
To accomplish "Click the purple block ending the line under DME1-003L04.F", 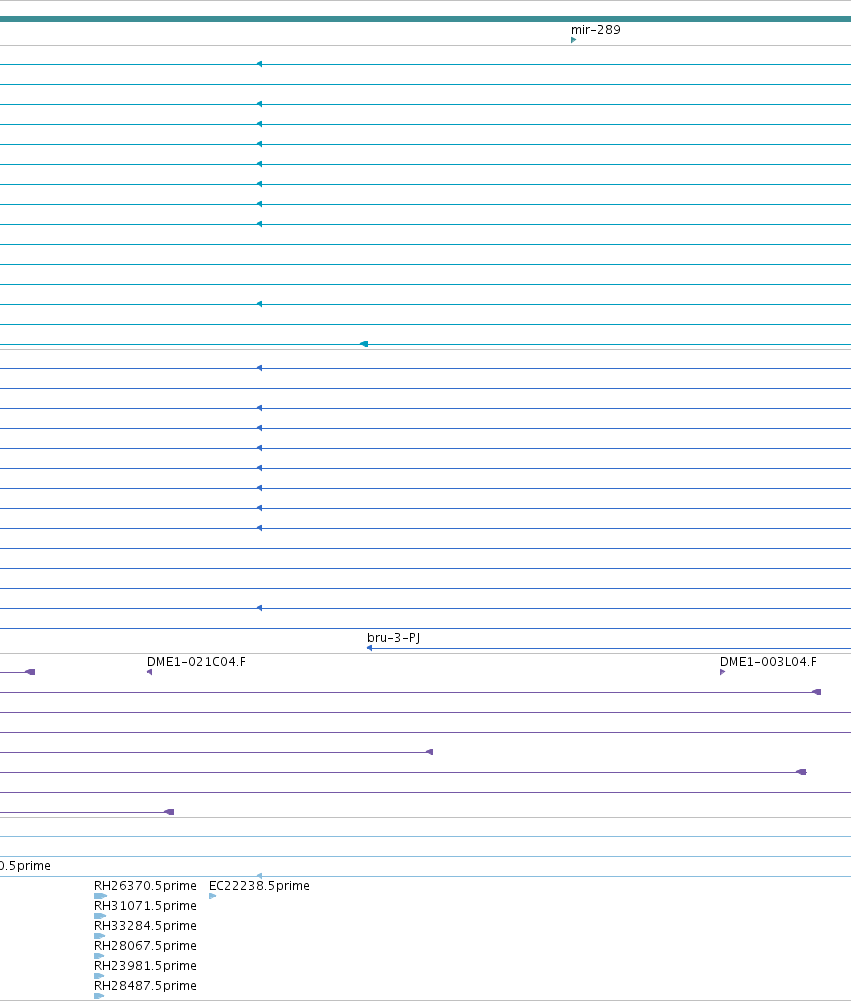I will [x=816, y=692].
